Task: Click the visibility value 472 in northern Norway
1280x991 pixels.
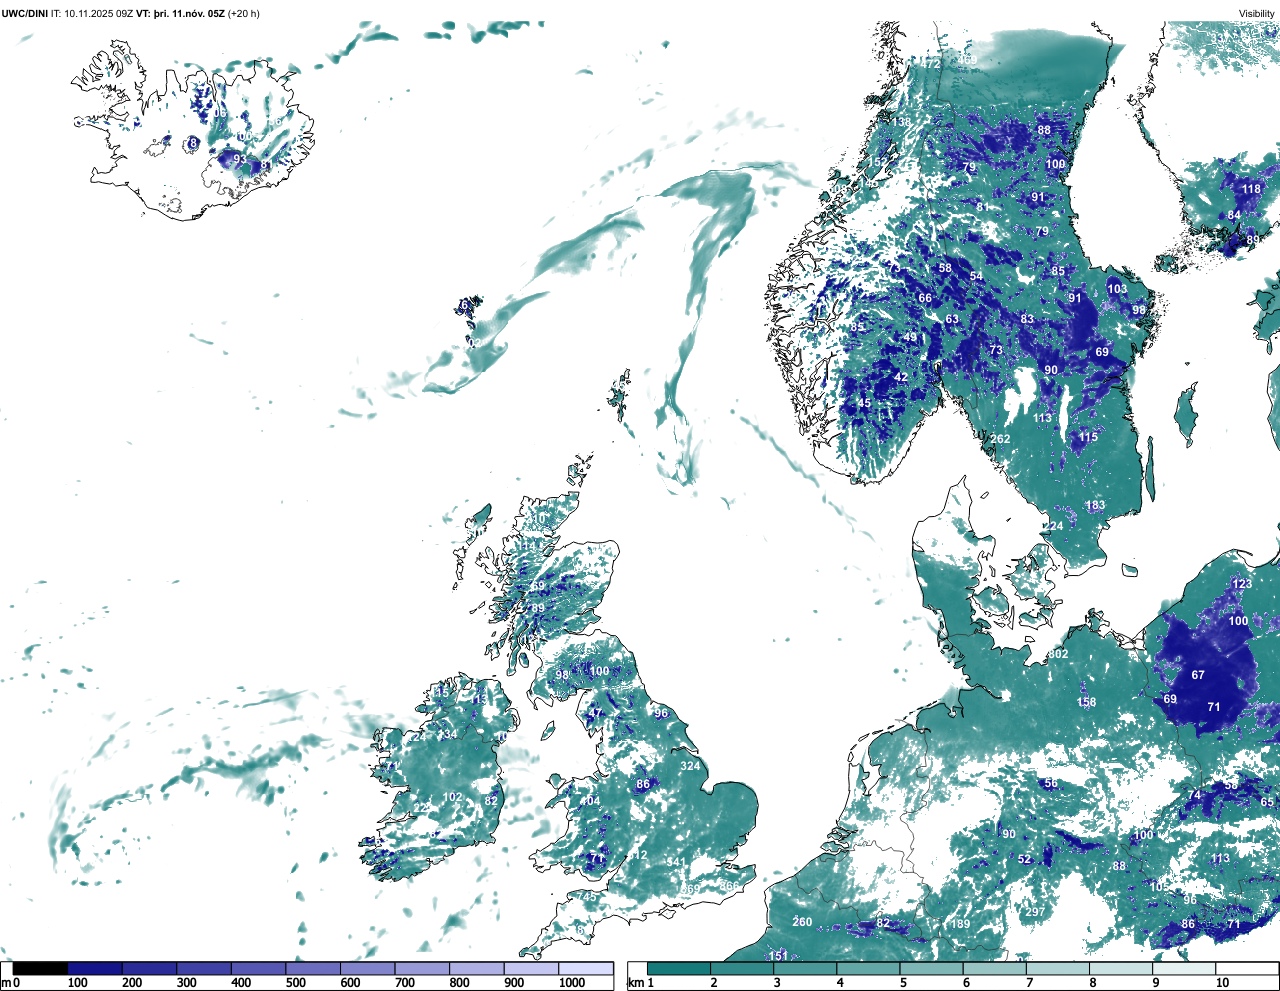Action: pos(932,63)
